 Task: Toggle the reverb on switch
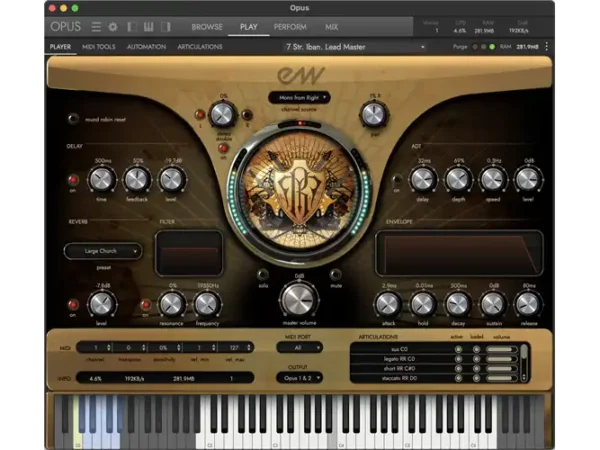point(73,305)
